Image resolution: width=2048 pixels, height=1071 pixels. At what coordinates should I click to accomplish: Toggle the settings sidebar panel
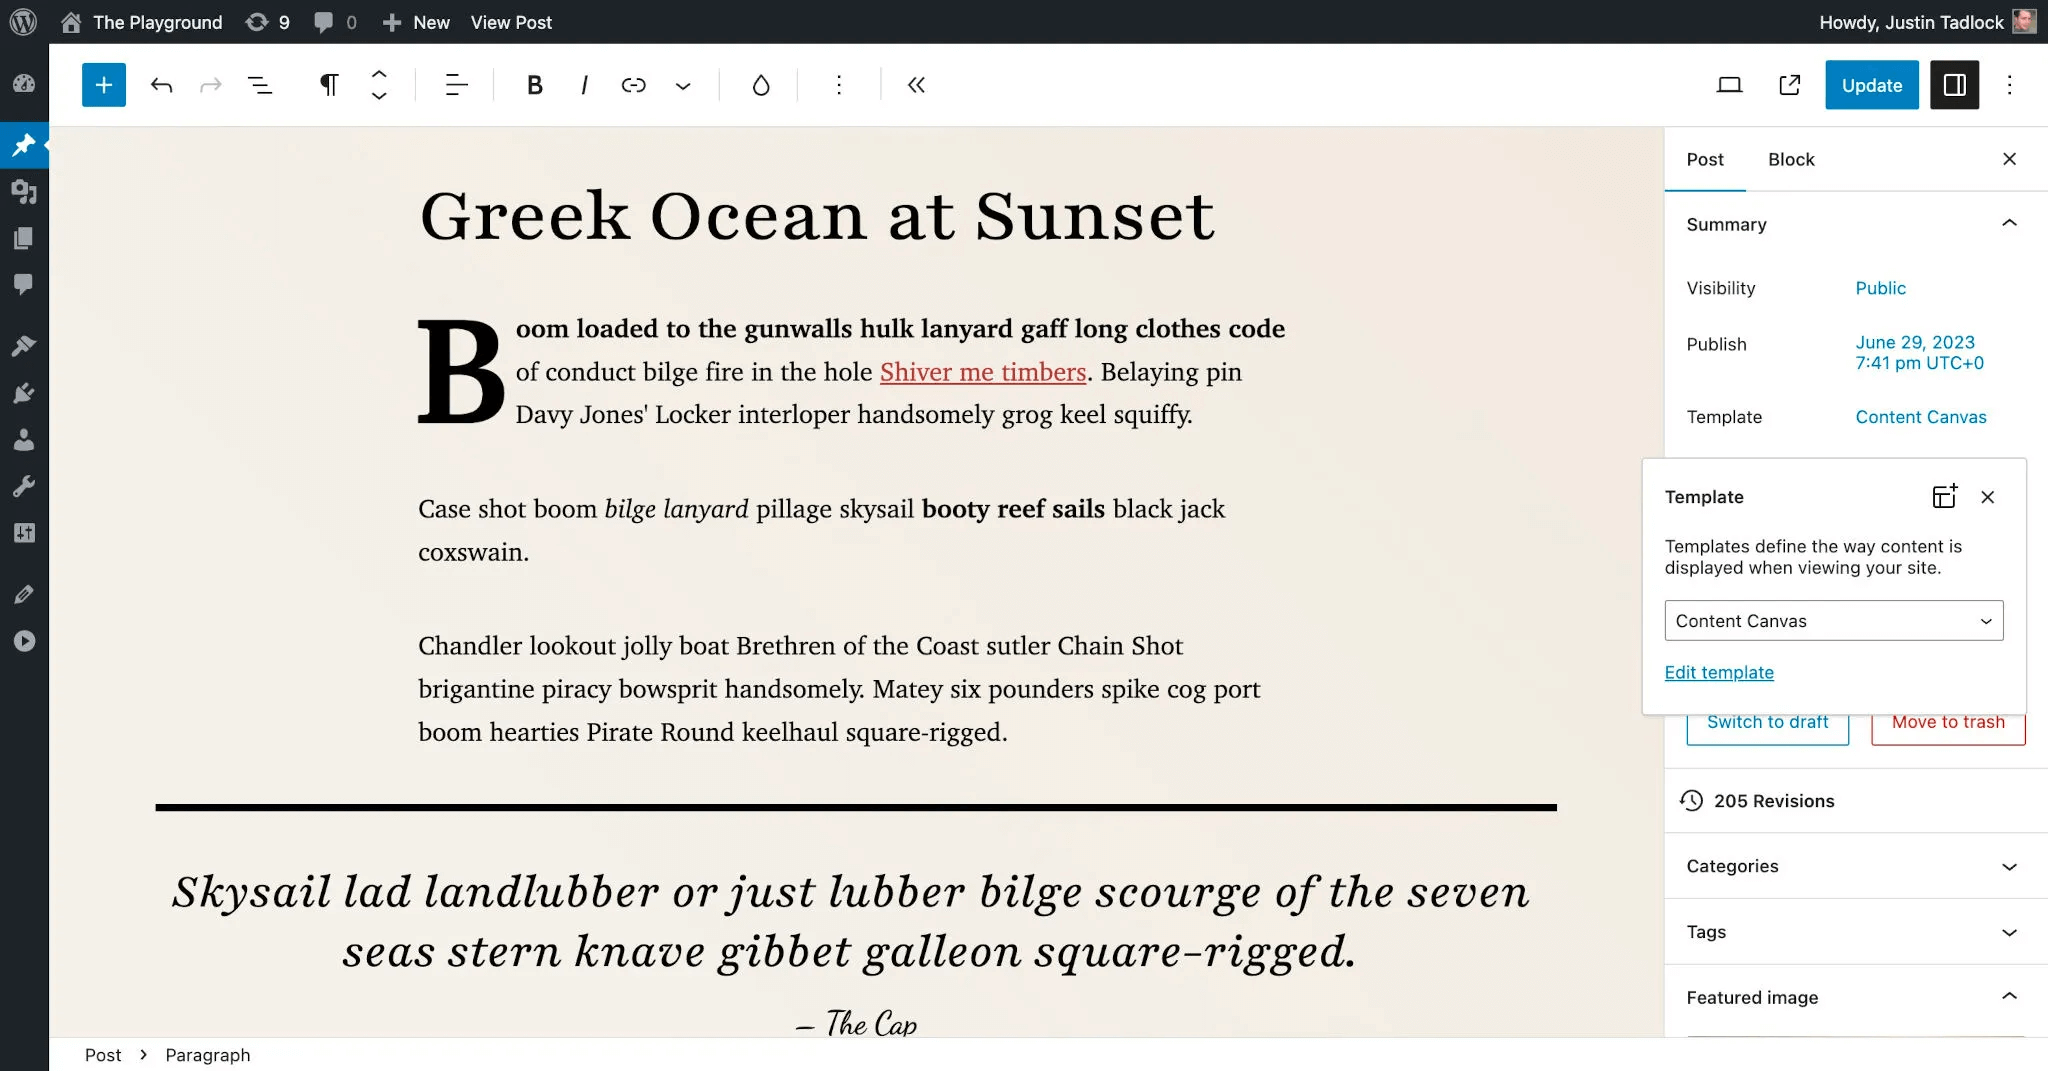pyautogui.click(x=1954, y=85)
